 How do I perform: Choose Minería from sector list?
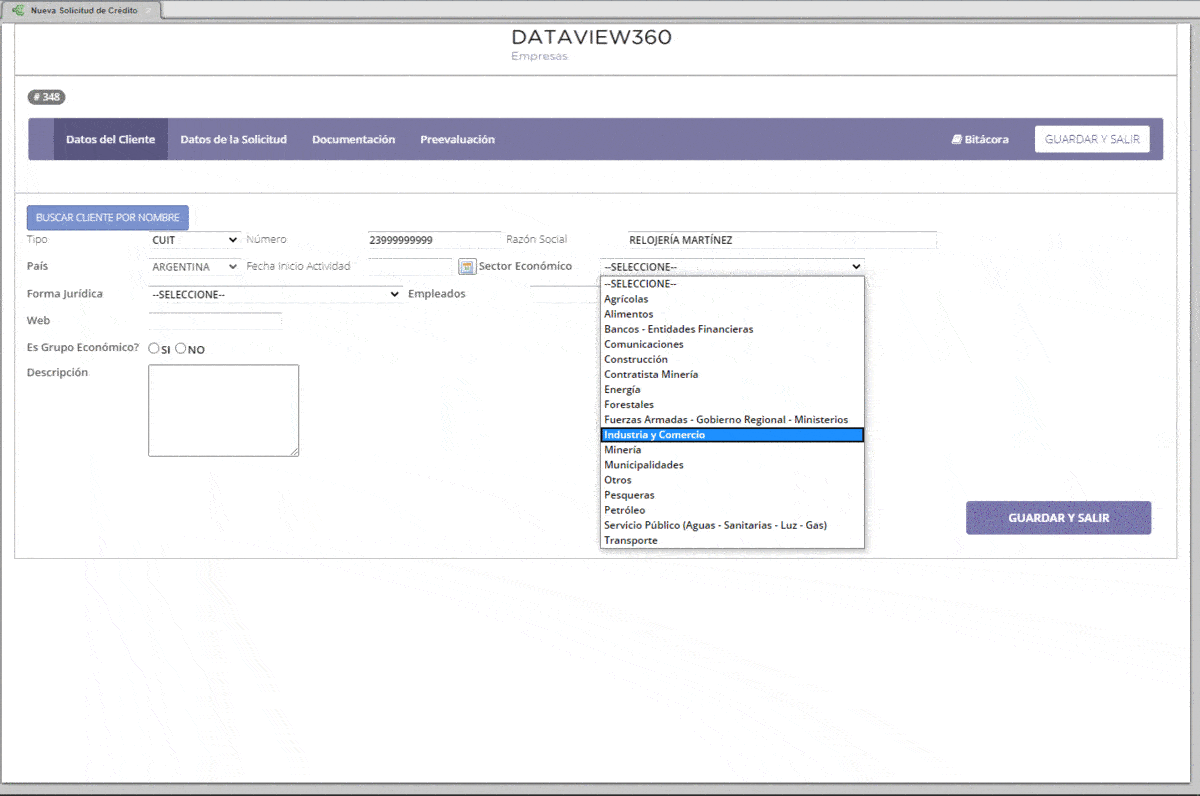coord(732,450)
